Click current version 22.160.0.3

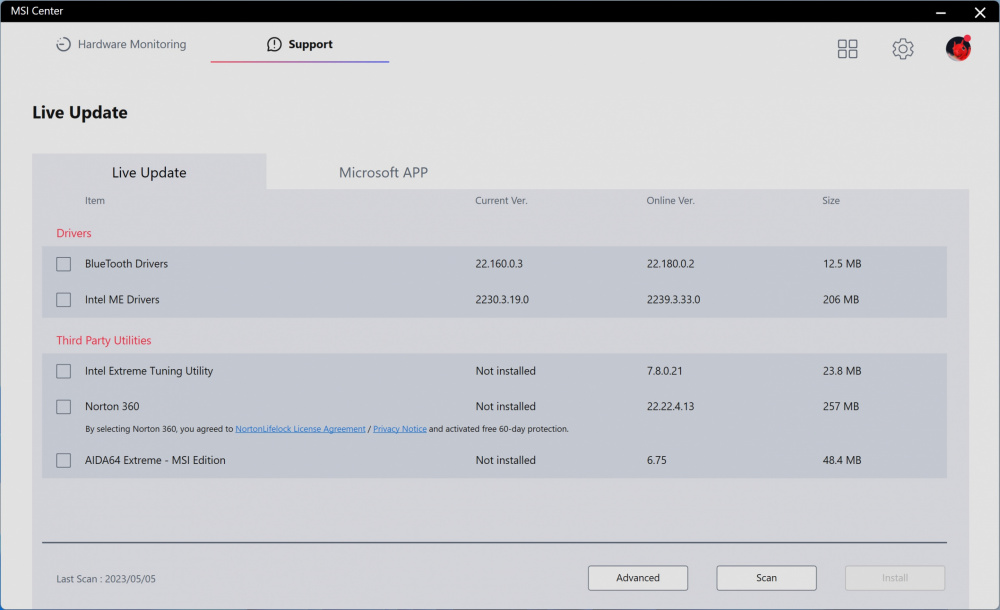pyautogui.click(x=499, y=264)
